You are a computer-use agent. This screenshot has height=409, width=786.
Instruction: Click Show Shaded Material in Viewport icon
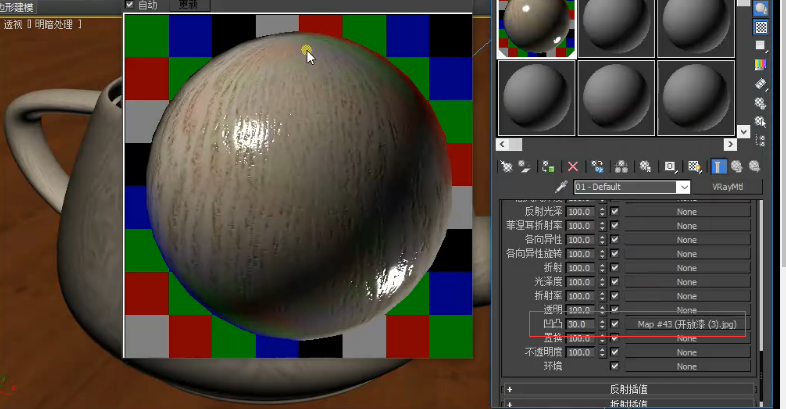click(x=694, y=166)
